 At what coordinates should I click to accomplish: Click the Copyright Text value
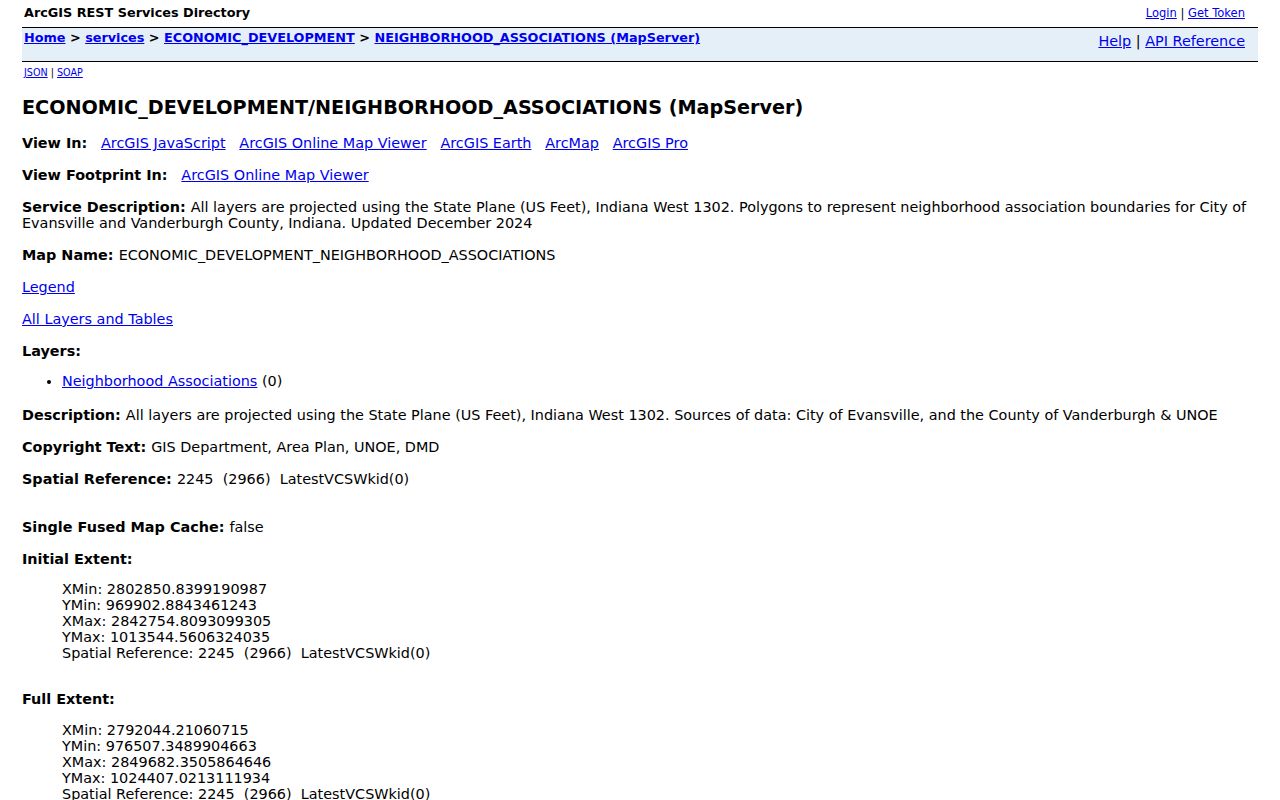[295, 447]
